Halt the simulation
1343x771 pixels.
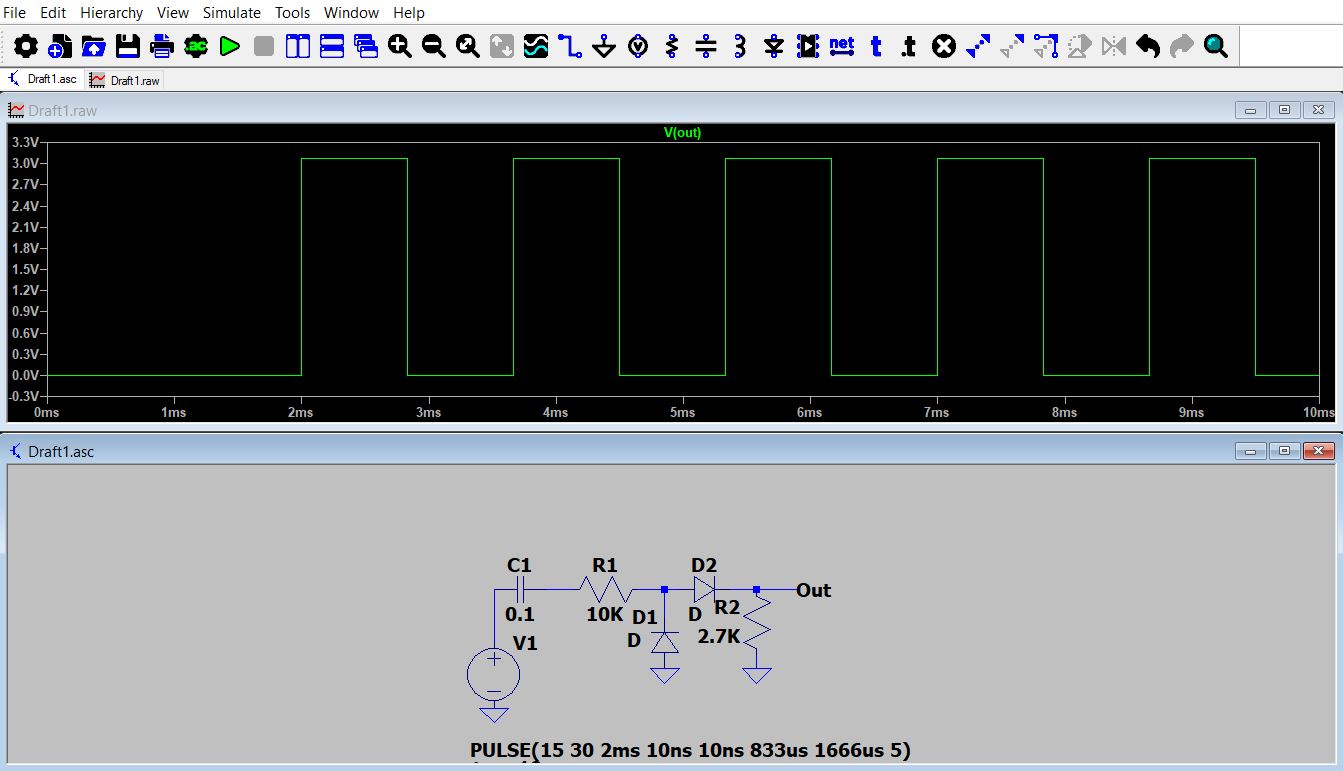tap(262, 45)
